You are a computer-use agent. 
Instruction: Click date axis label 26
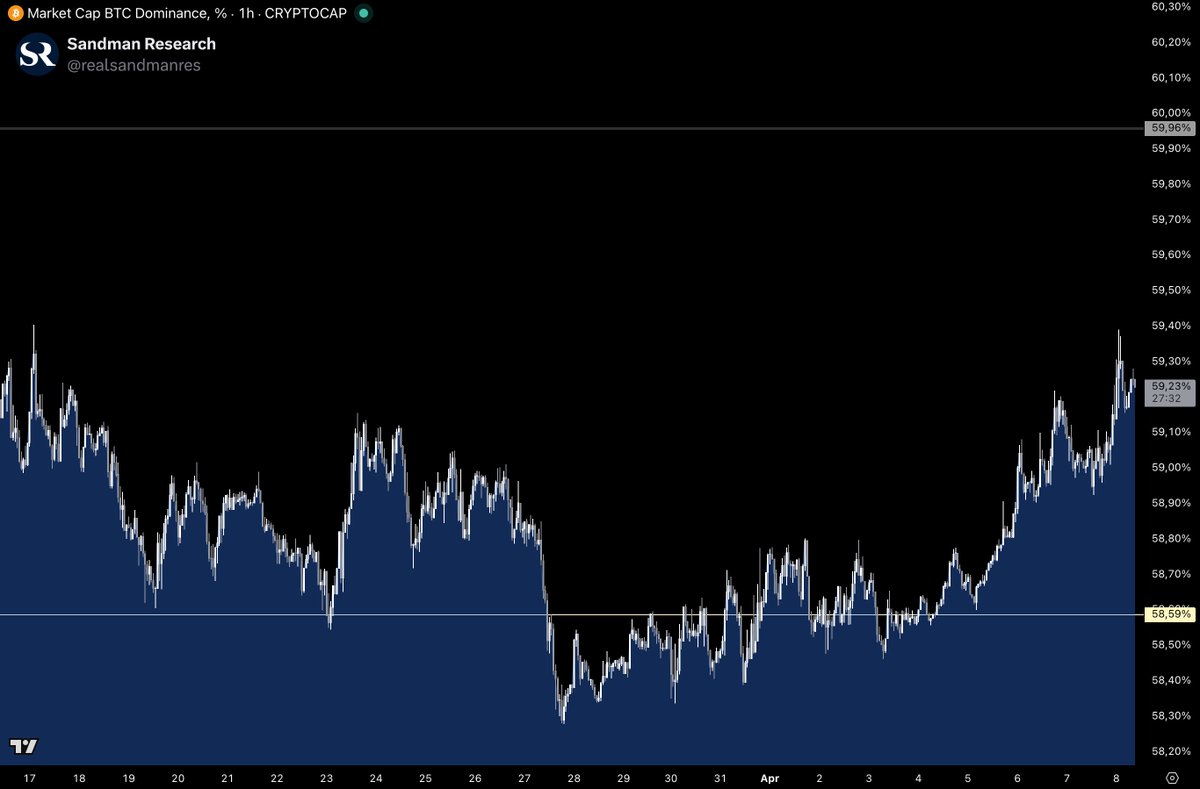pos(475,778)
